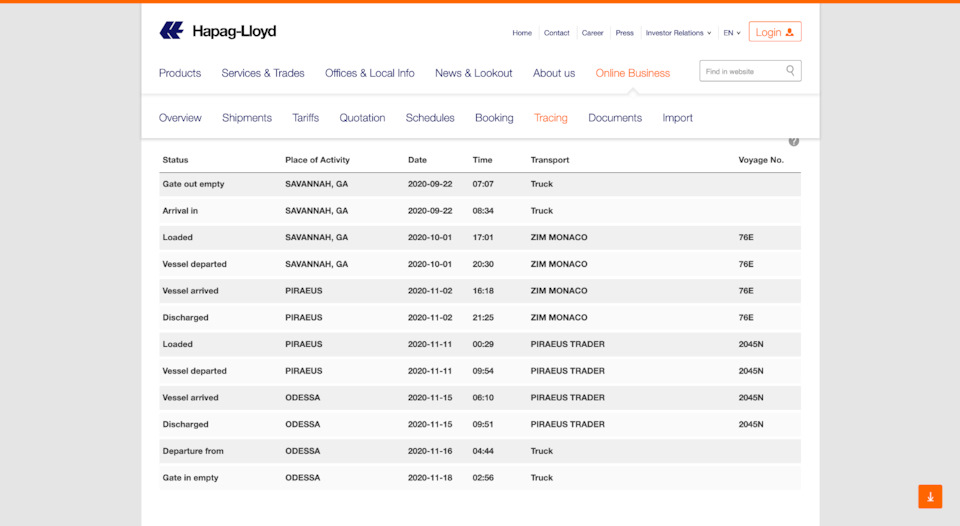The width and height of the screenshot is (960, 526).
Task: Switch to the Schedules tab
Action: pos(430,118)
